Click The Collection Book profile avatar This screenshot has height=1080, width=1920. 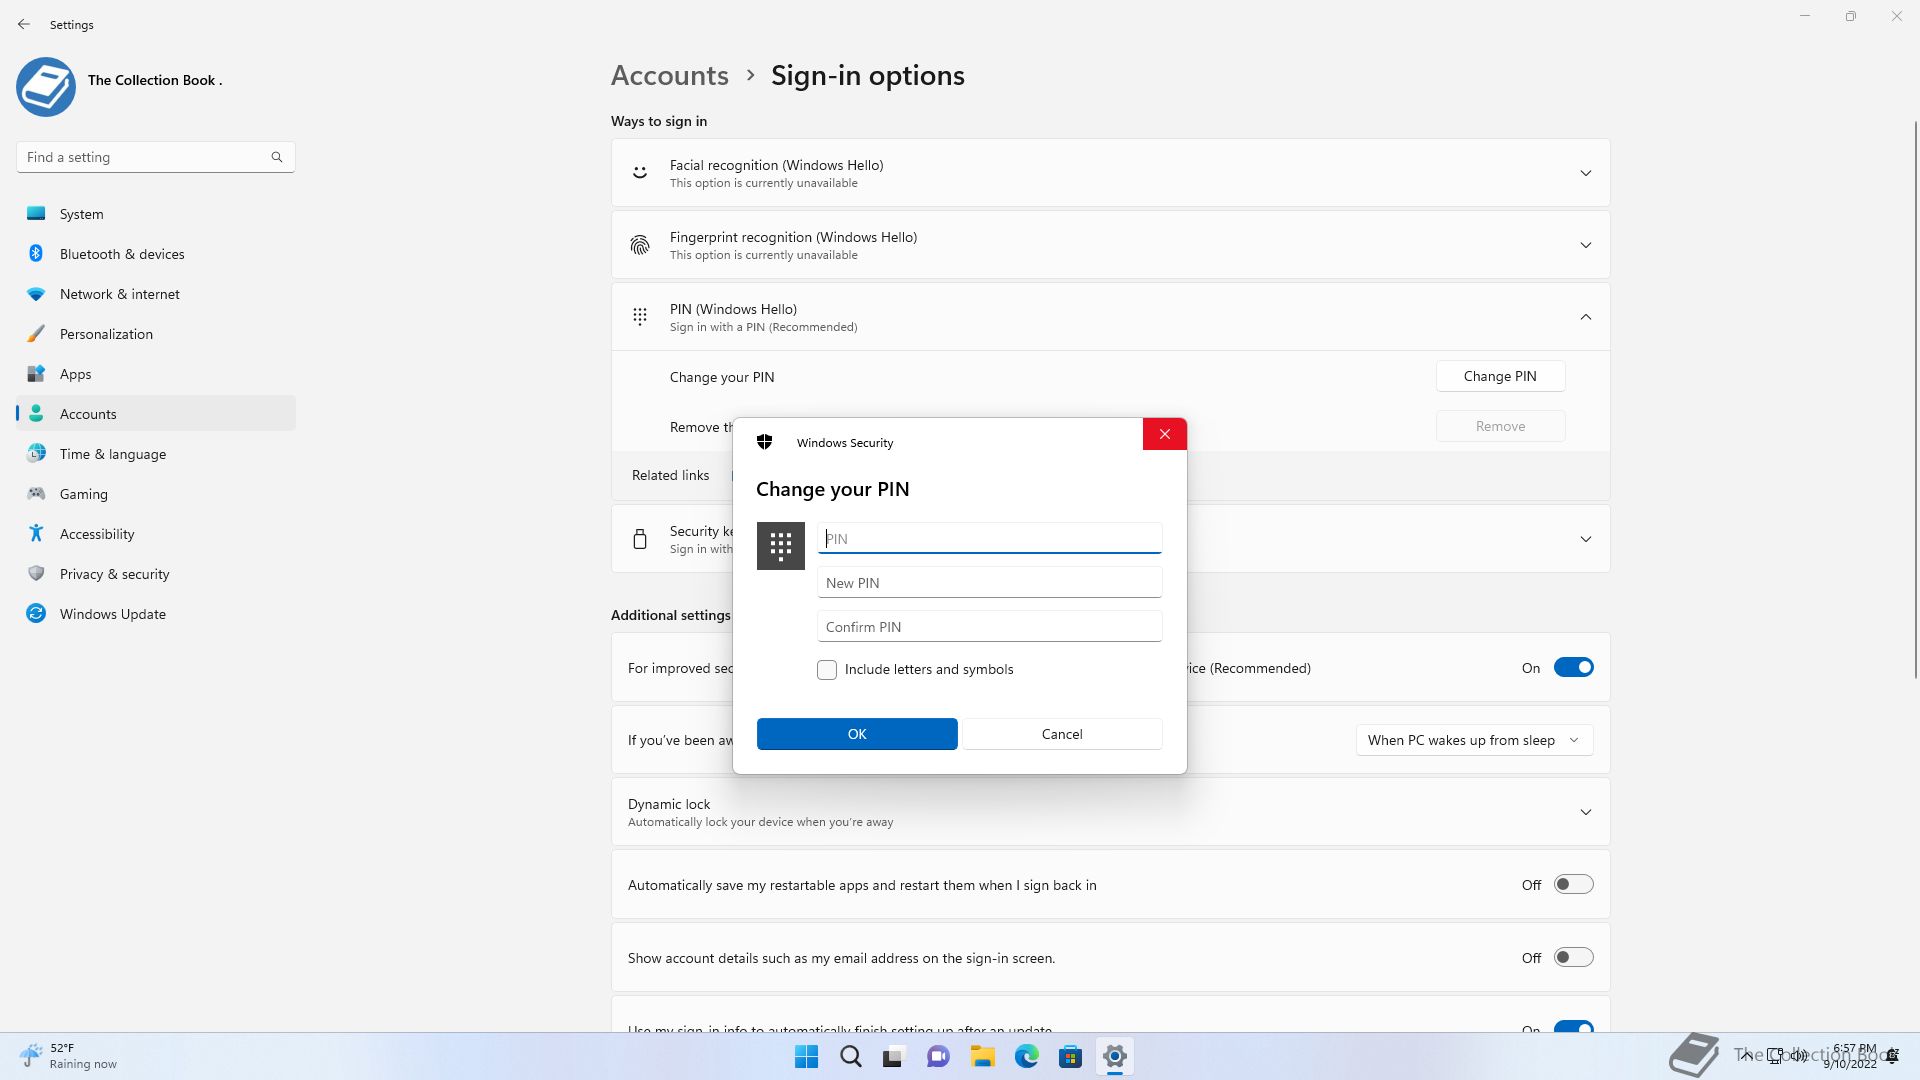(x=46, y=86)
